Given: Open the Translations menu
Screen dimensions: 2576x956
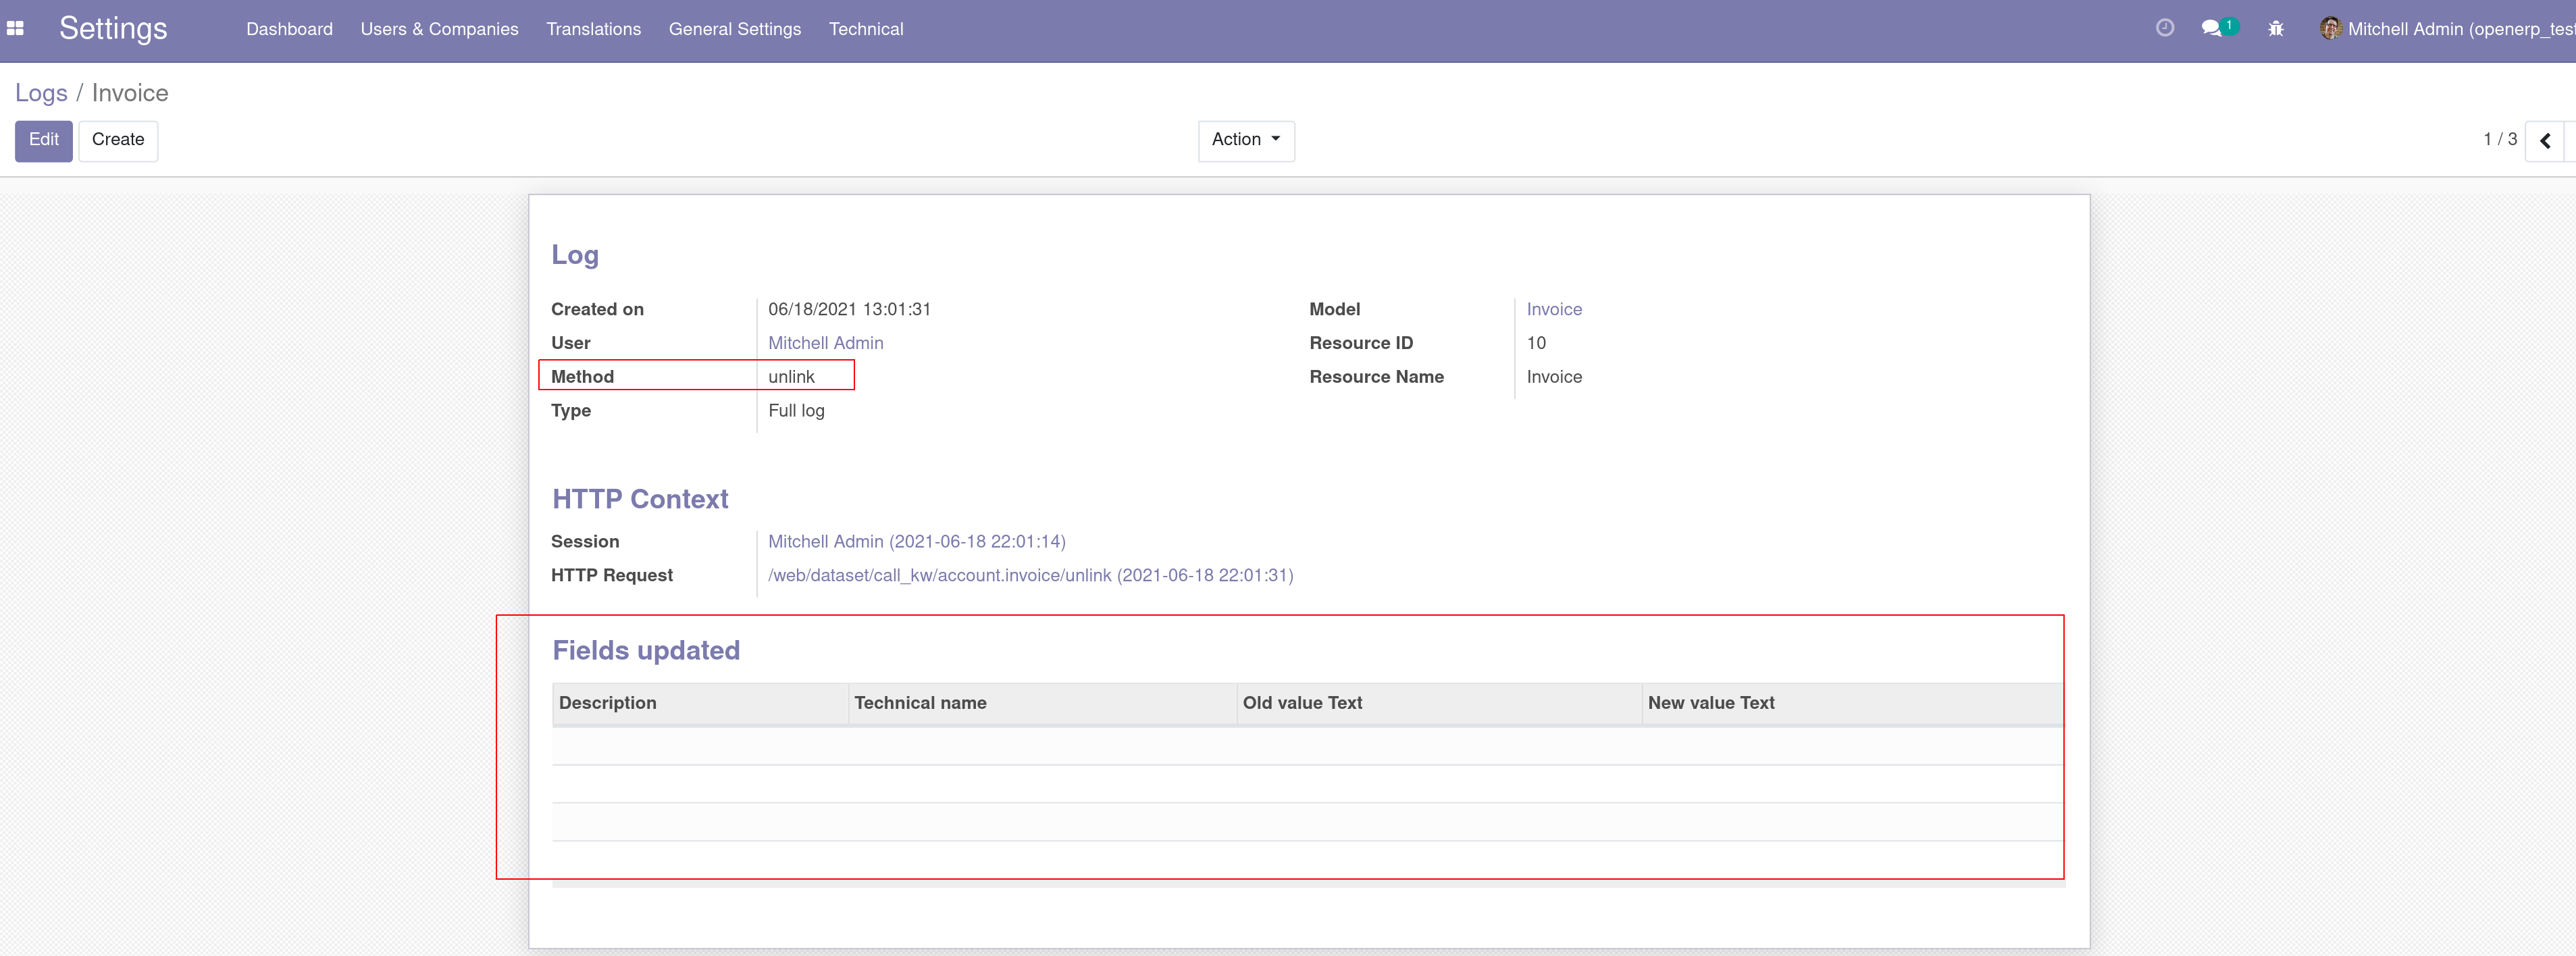Looking at the screenshot, I should [x=593, y=29].
